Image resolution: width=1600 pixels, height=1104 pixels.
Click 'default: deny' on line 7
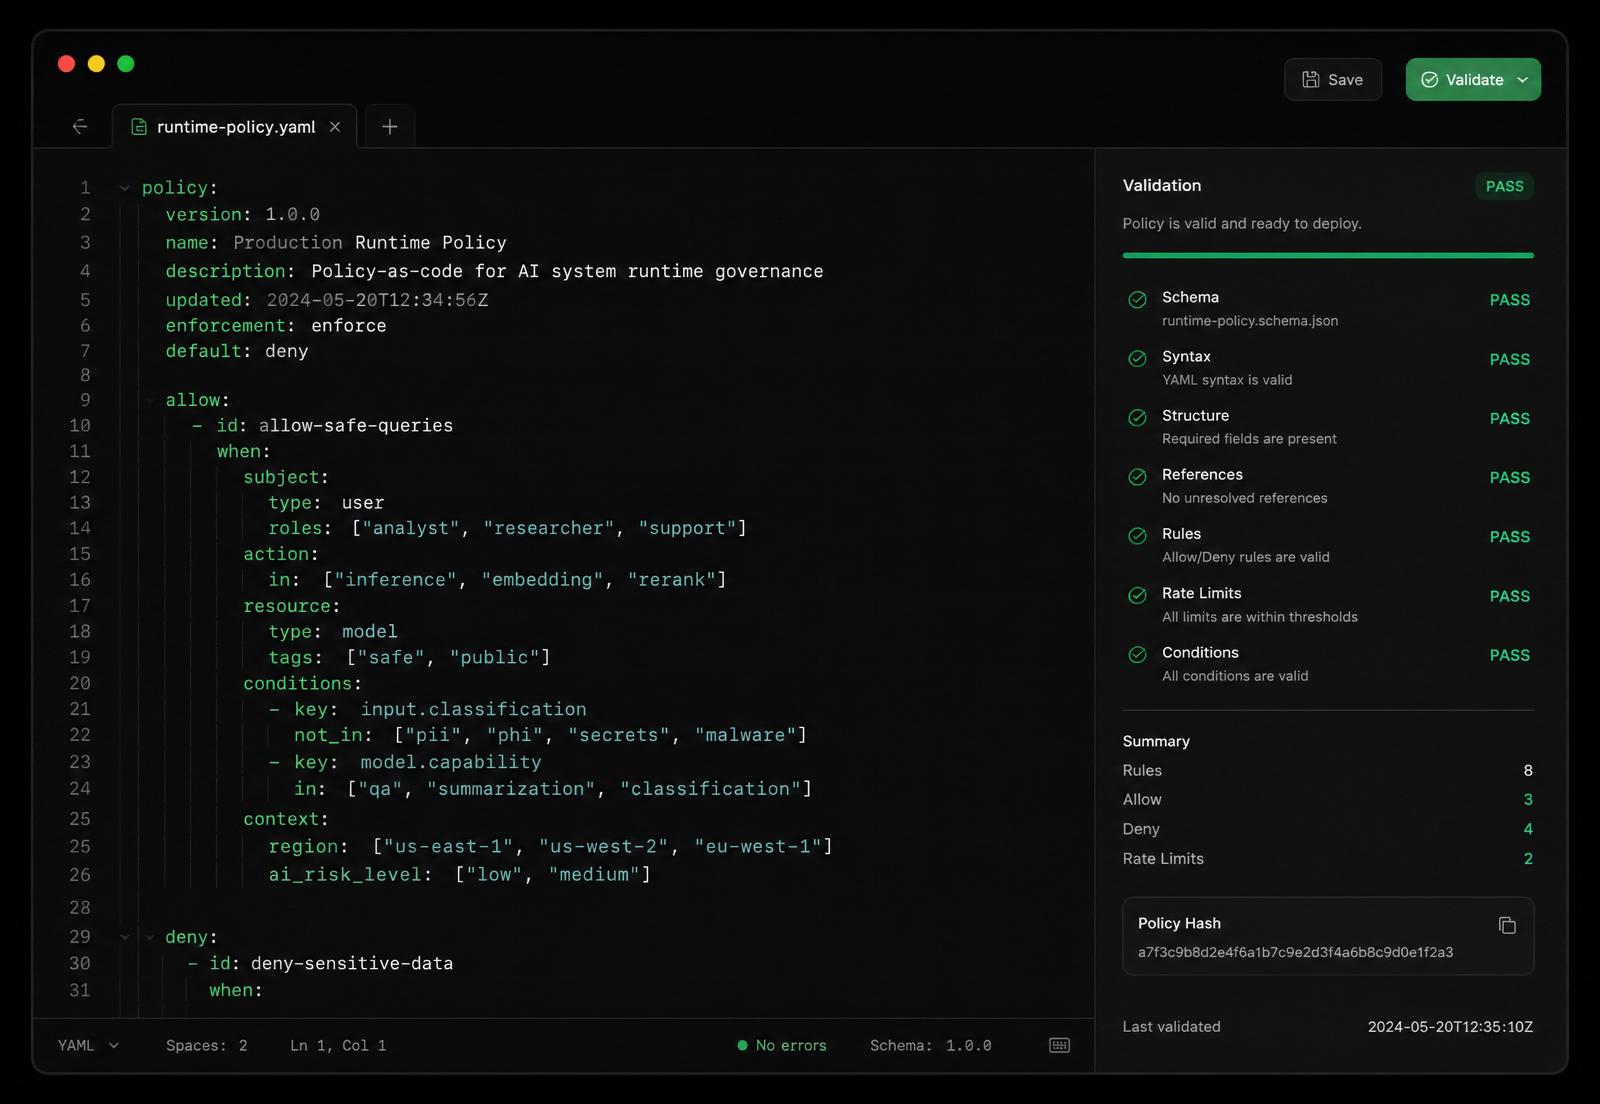click(237, 351)
